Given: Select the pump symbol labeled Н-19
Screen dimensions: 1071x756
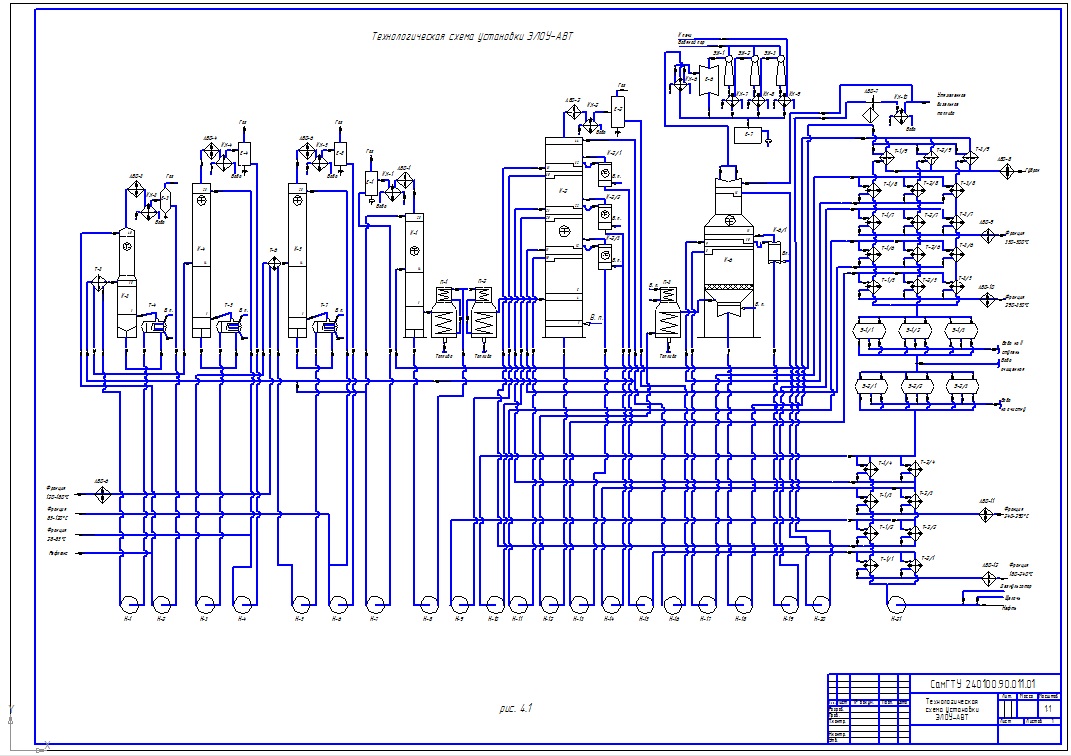Looking at the screenshot, I should (789, 604).
